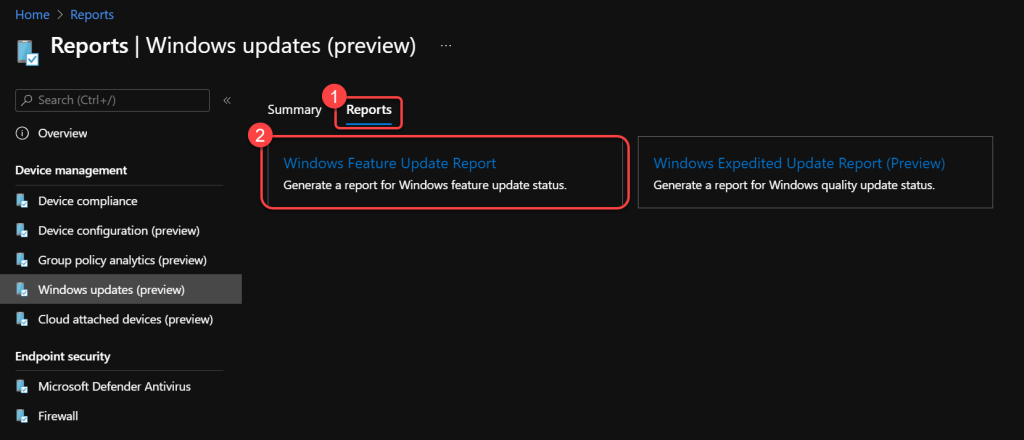Open Windows Feature Update Report link
The width and height of the screenshot is (1024, 440).
click(389, 163)
